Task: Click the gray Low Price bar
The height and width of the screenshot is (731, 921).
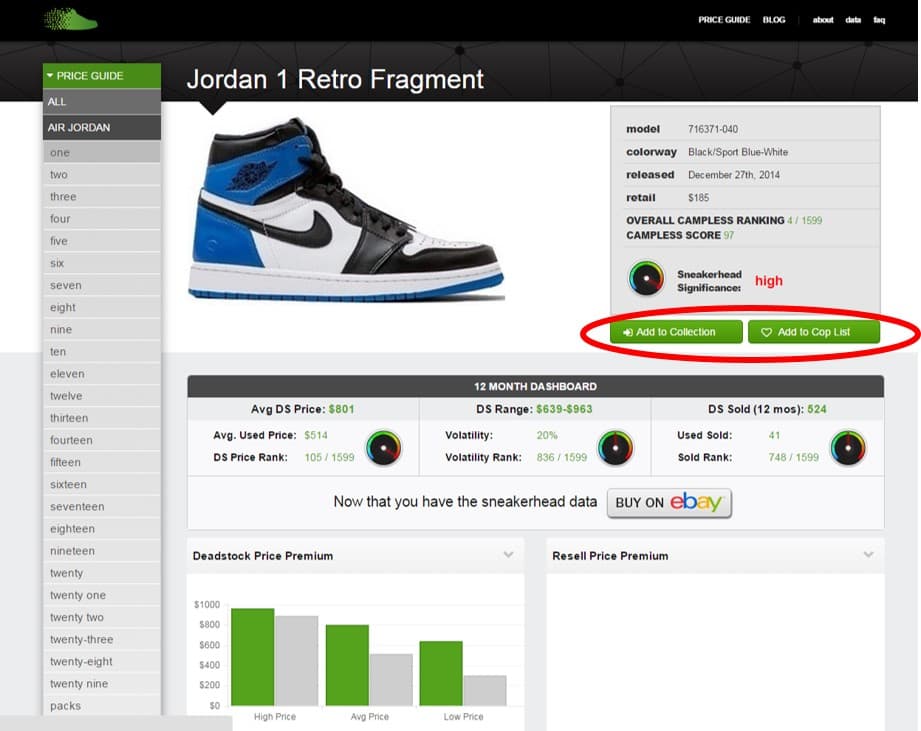Action: 485,690
